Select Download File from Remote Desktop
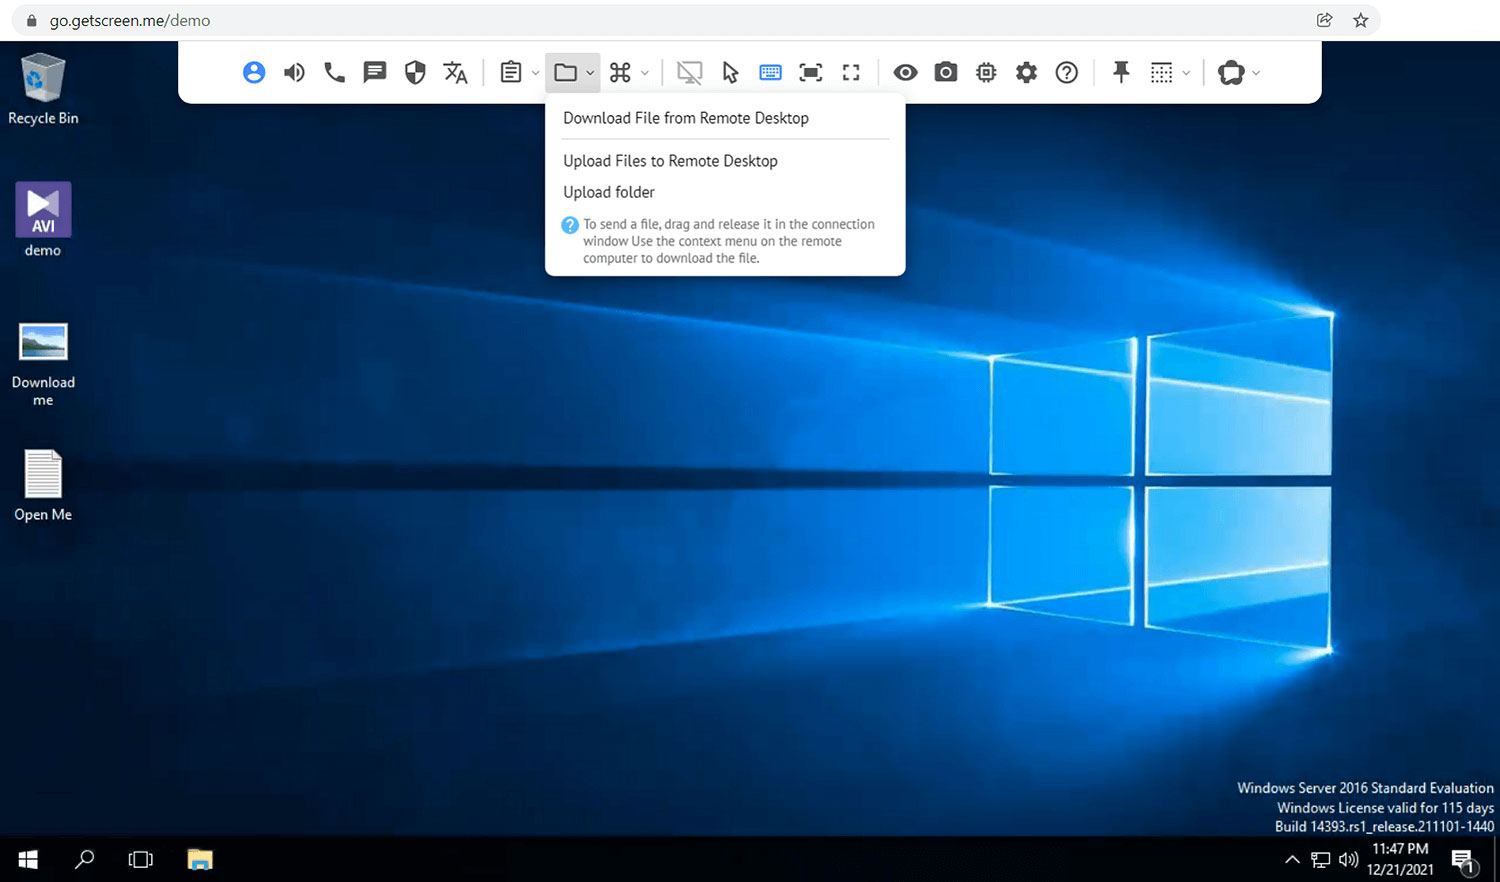The width and height of the screenshot is (1500, 882). 685,118
